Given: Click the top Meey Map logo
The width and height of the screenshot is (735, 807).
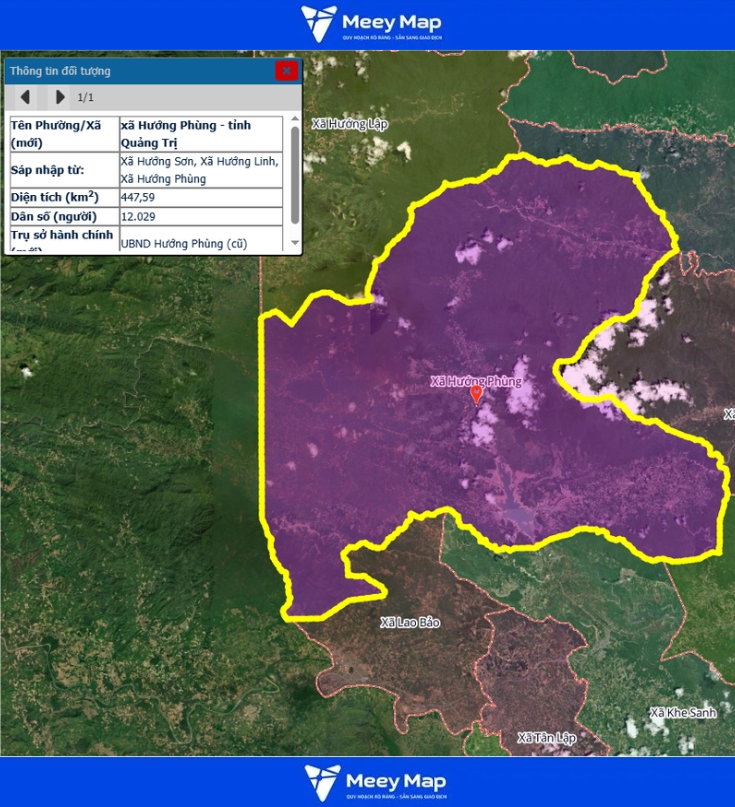Looking at the screenshot, I should [x=371, y=24].
